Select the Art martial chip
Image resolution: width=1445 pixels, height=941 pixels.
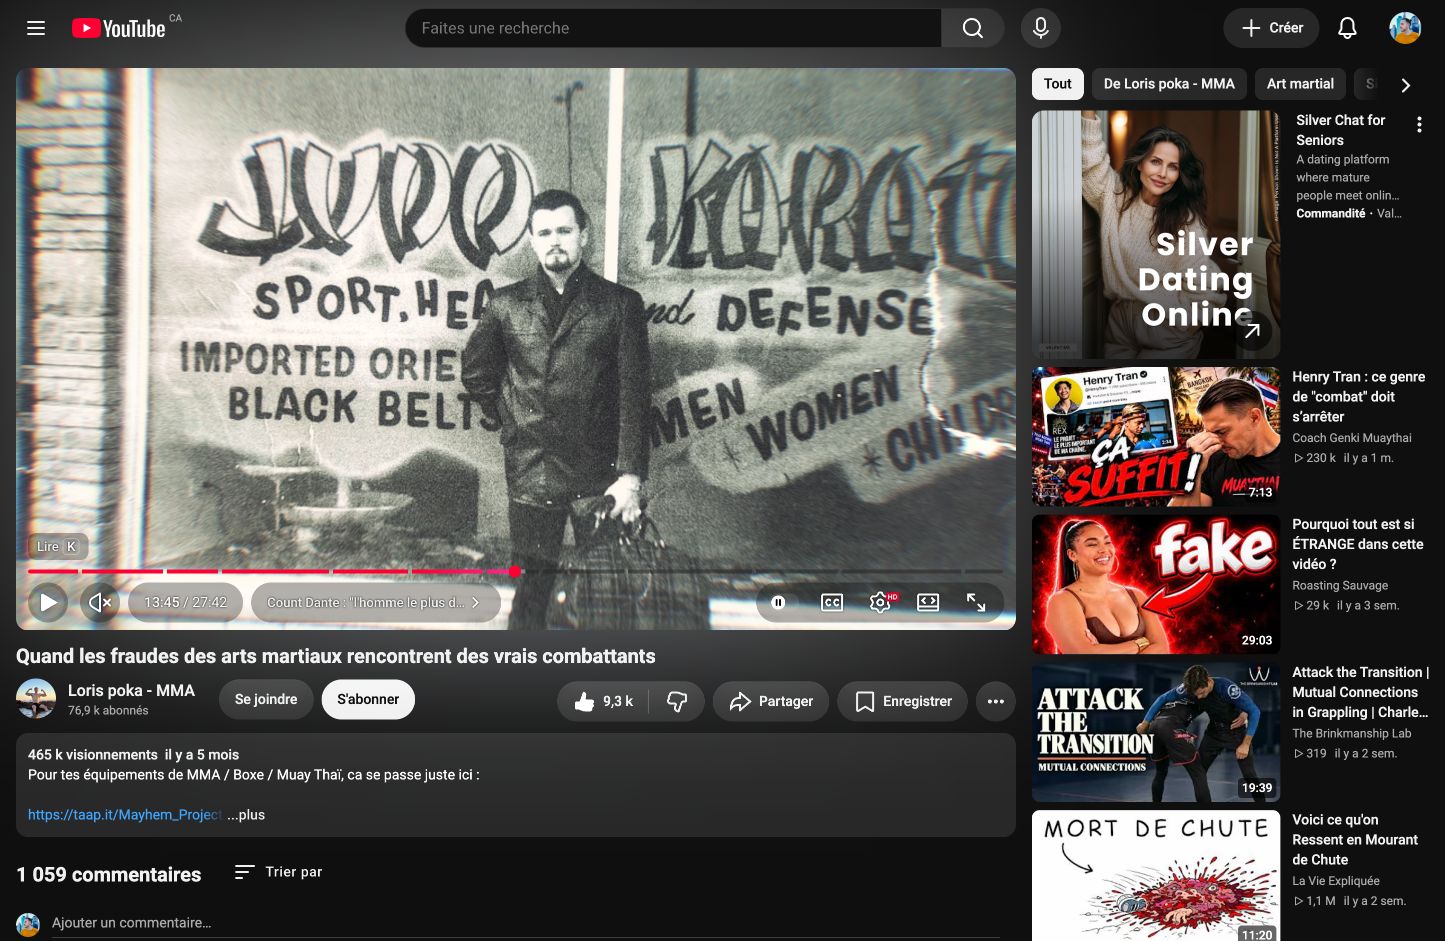[1300, 84]
